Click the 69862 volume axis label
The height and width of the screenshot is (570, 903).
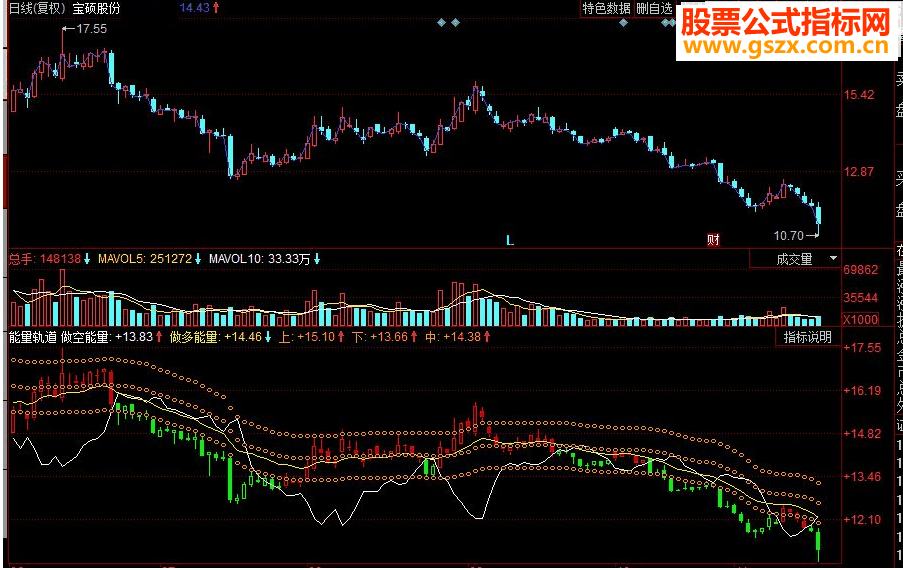861,270
